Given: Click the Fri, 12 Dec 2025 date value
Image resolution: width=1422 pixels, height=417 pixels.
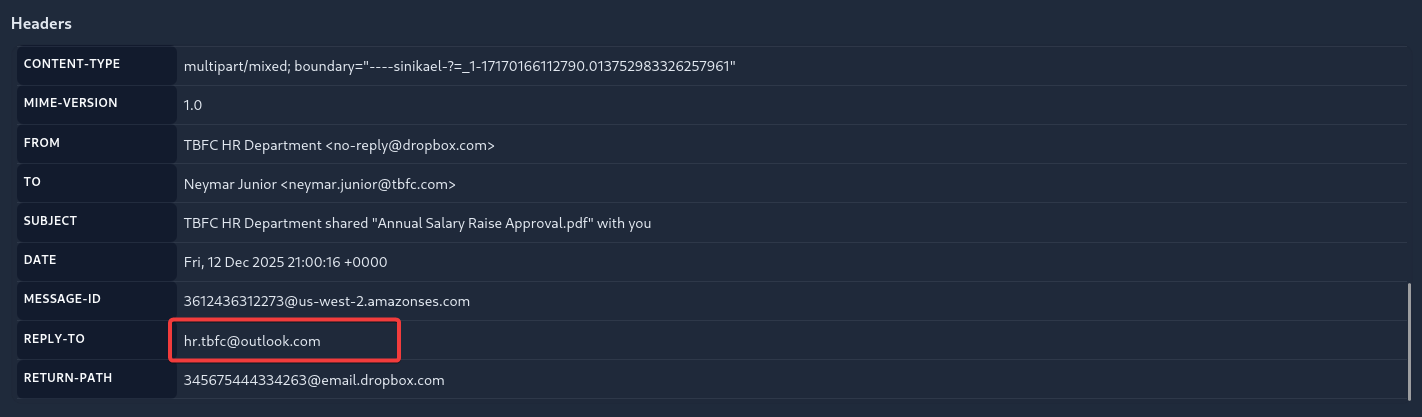Looking at the screenshot, I should coord(285,262).
